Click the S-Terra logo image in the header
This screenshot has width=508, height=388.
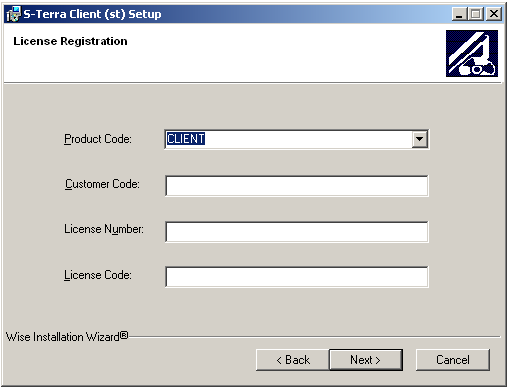pos(472,53)
